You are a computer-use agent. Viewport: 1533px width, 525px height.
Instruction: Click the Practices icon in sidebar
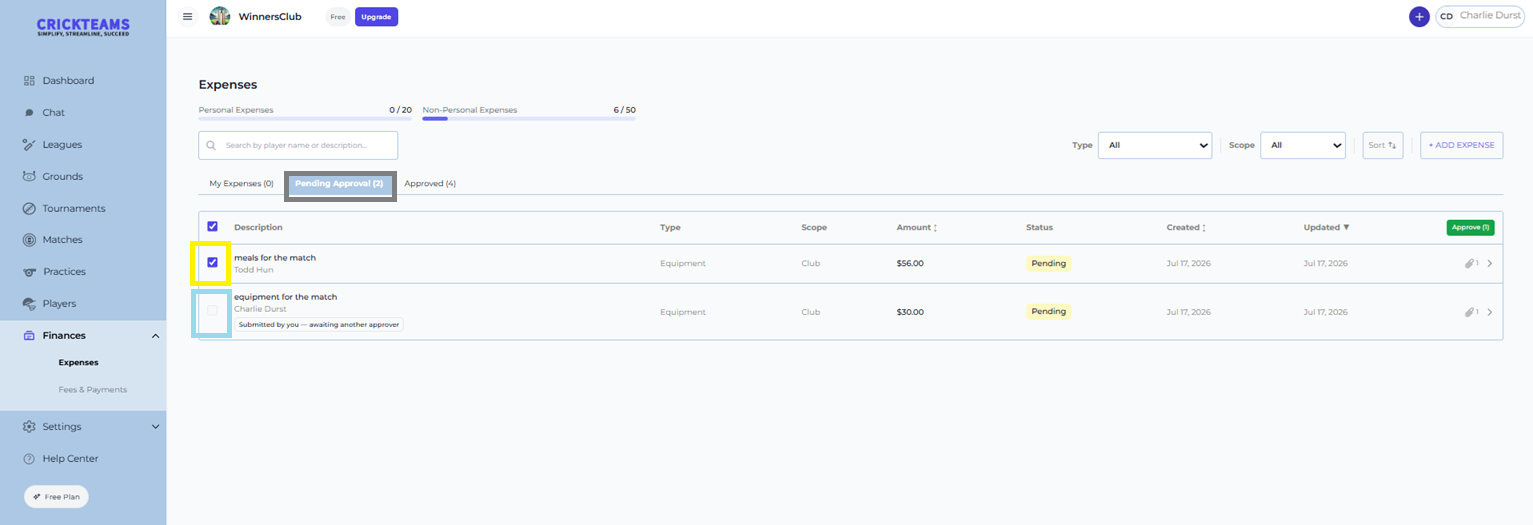click(29, 272)
